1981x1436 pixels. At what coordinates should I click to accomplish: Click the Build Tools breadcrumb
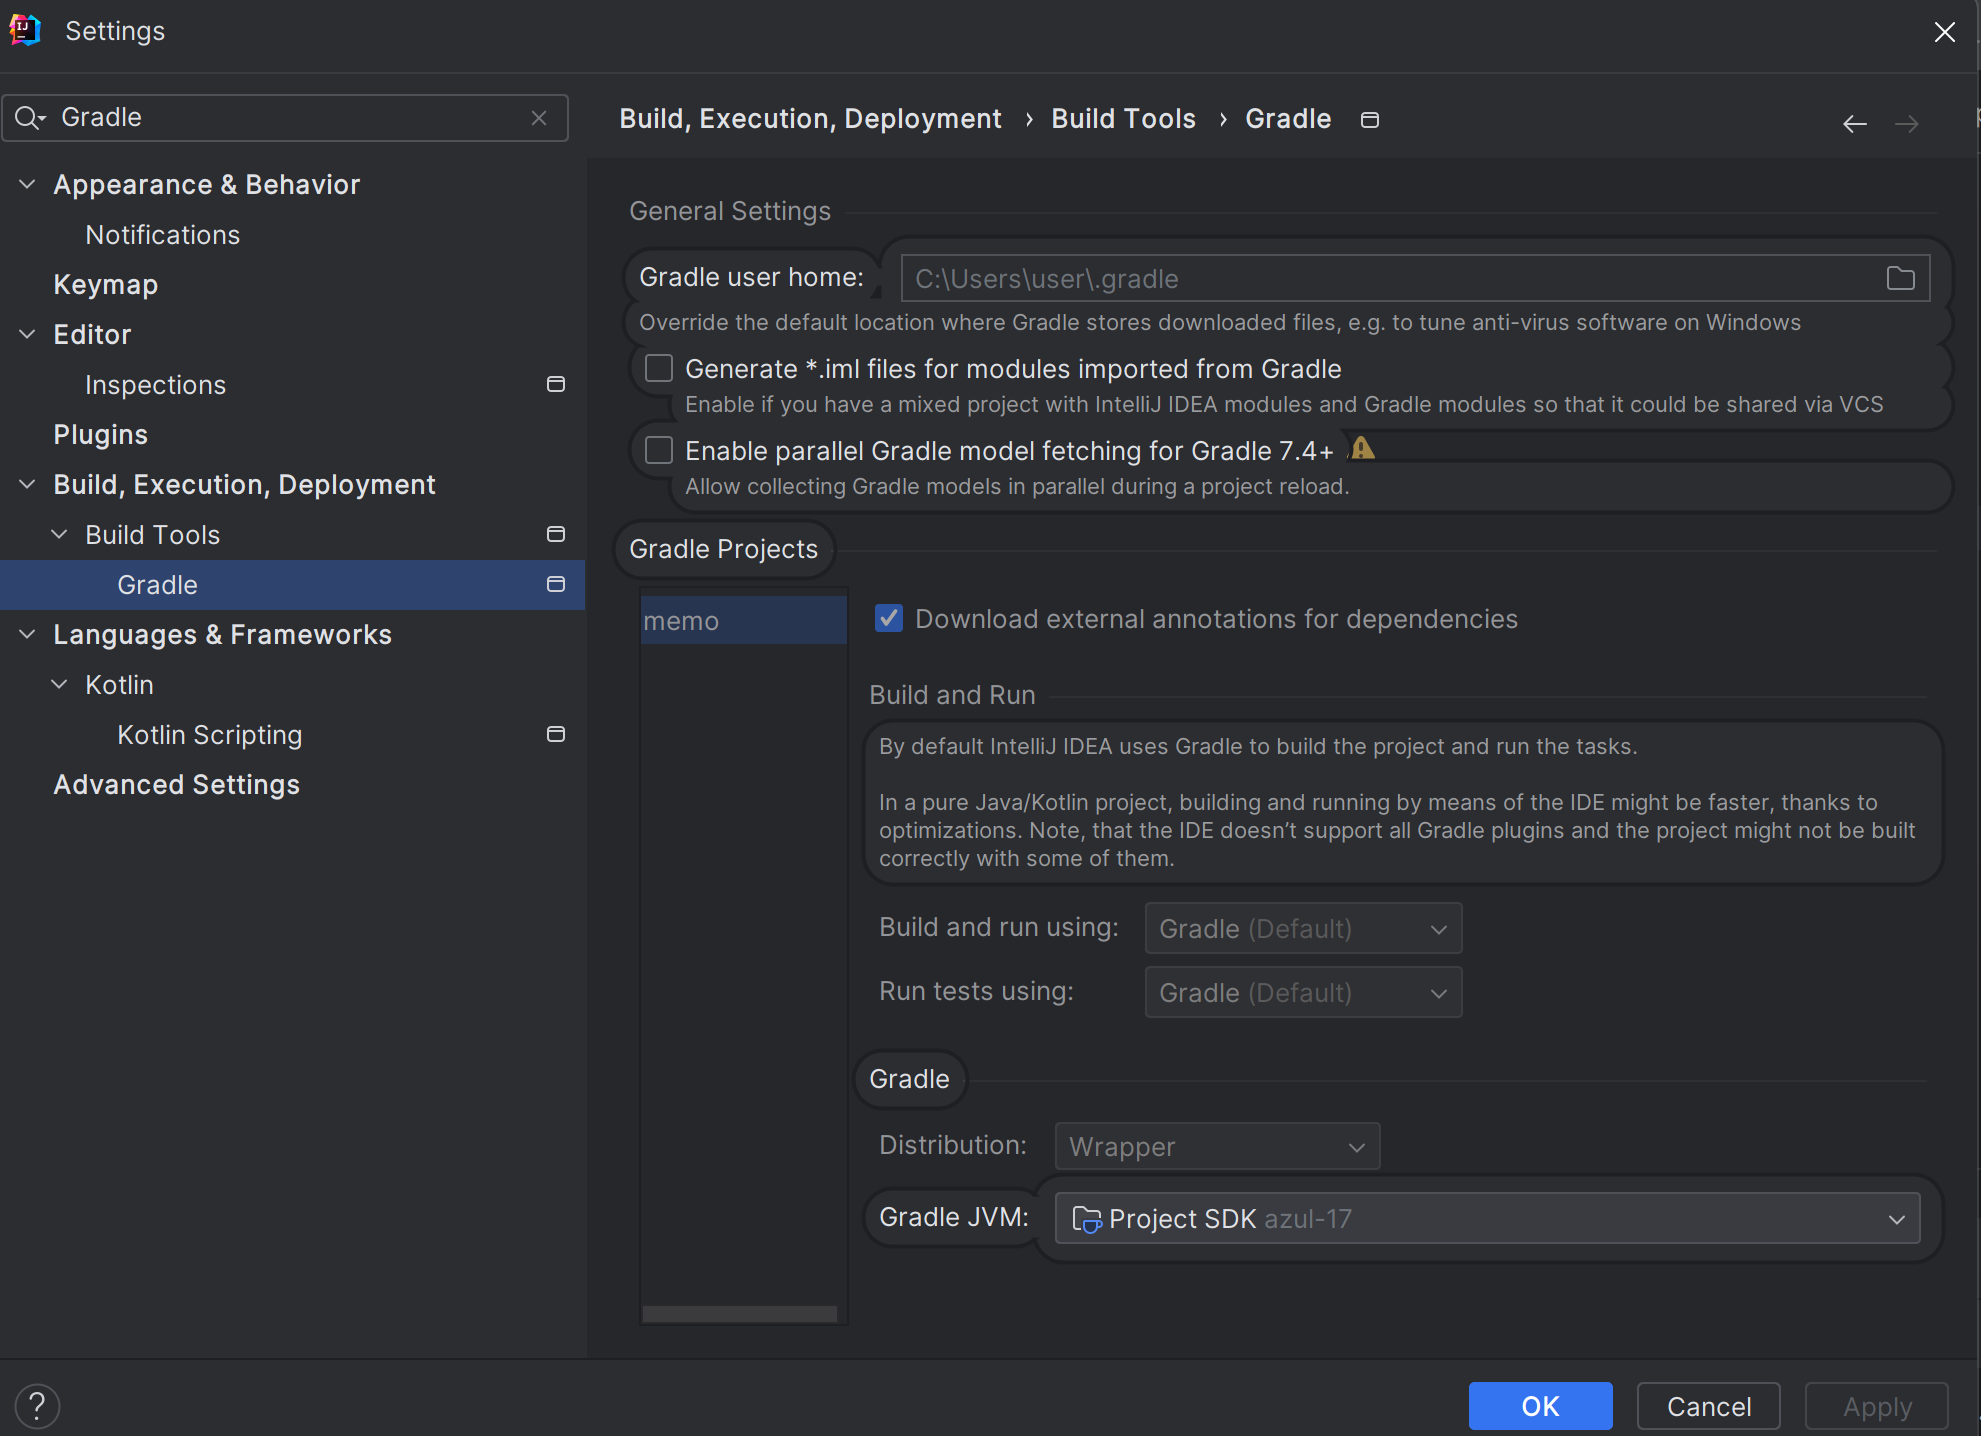pyautogui.click(x=1123, y=119)
